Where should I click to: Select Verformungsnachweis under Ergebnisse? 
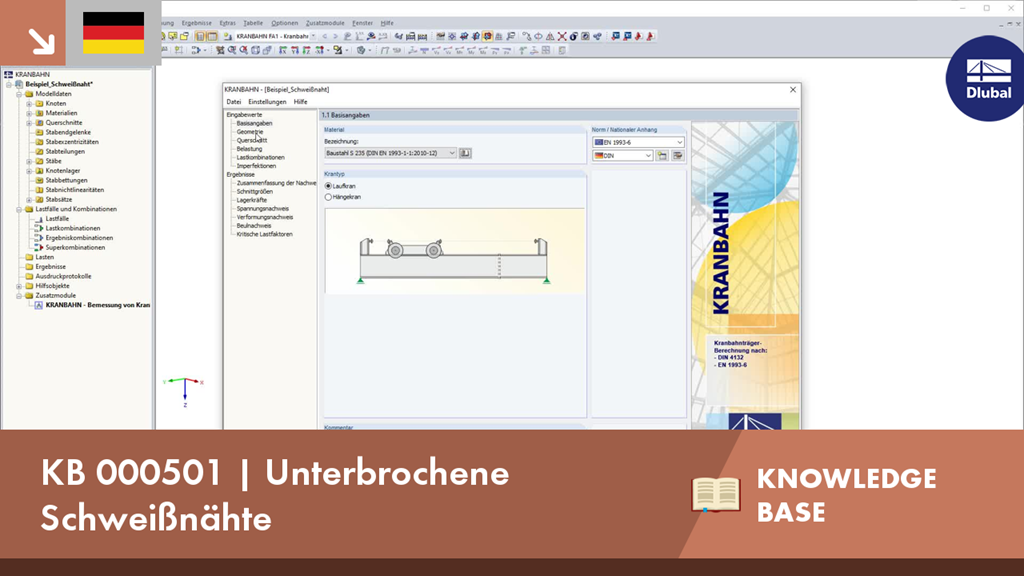click(x=264, y=217)
